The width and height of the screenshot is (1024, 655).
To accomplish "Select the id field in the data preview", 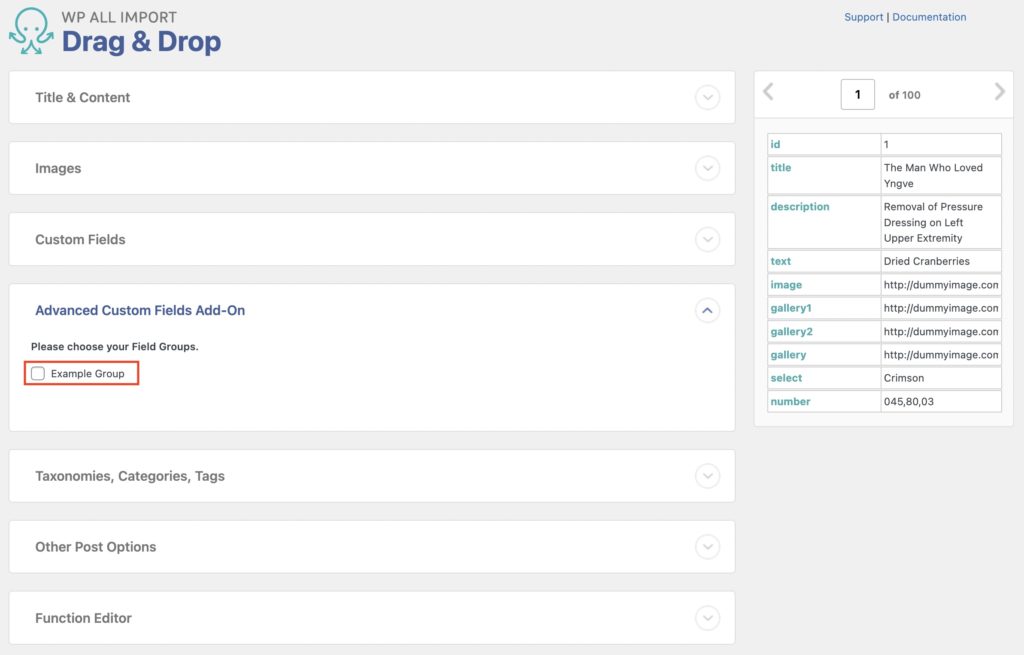I will point(774,143).
